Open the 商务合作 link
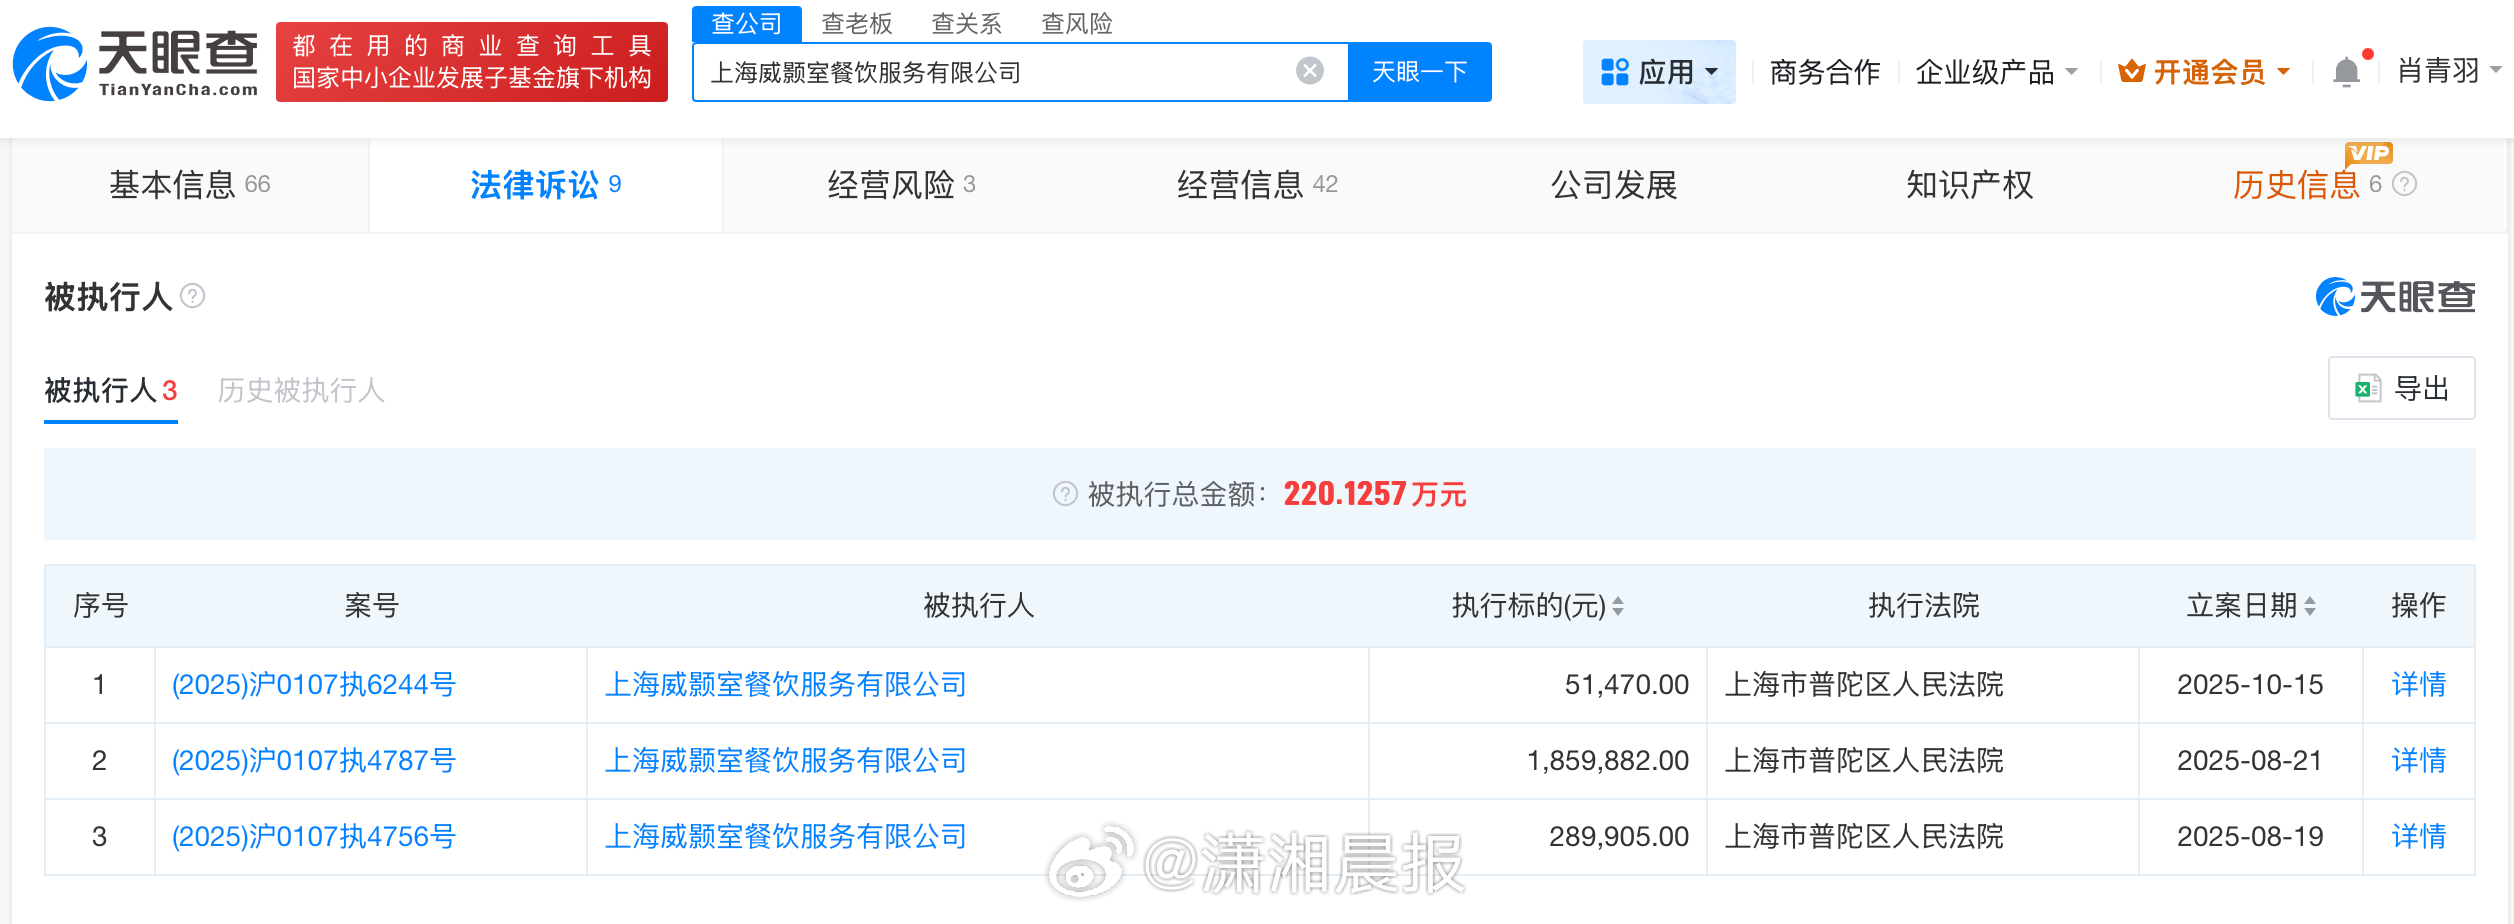Image resolution: width=2514 pixels, height=924 pixels. (1824, 72)
